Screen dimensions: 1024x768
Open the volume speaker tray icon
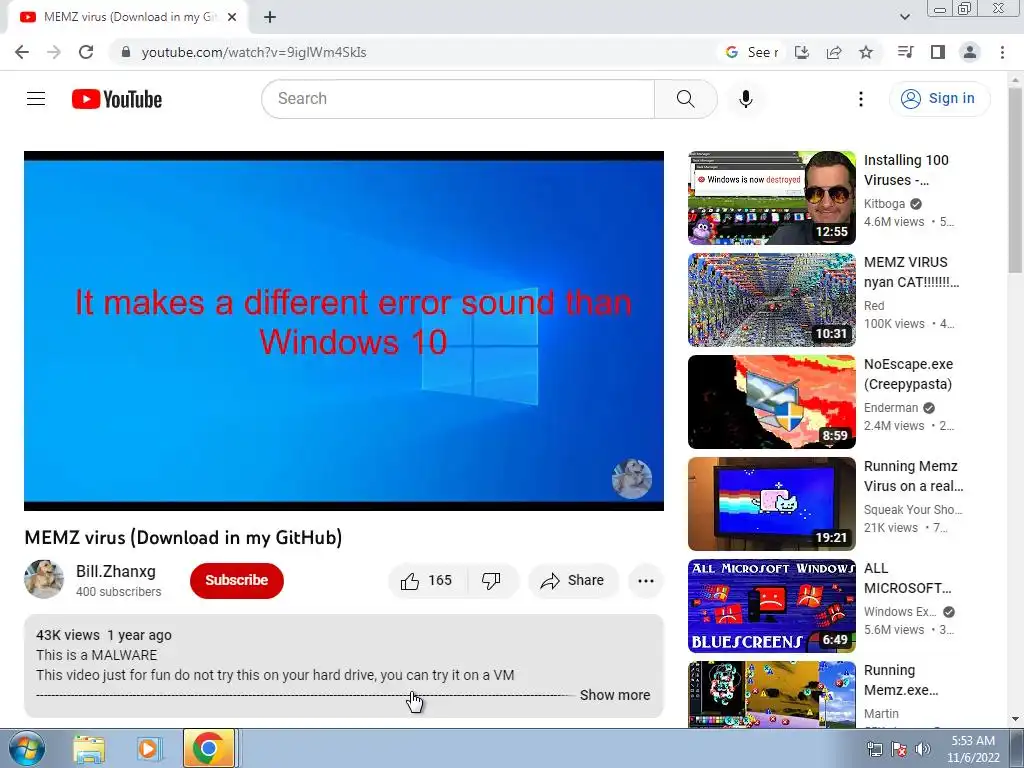point(923,749)
